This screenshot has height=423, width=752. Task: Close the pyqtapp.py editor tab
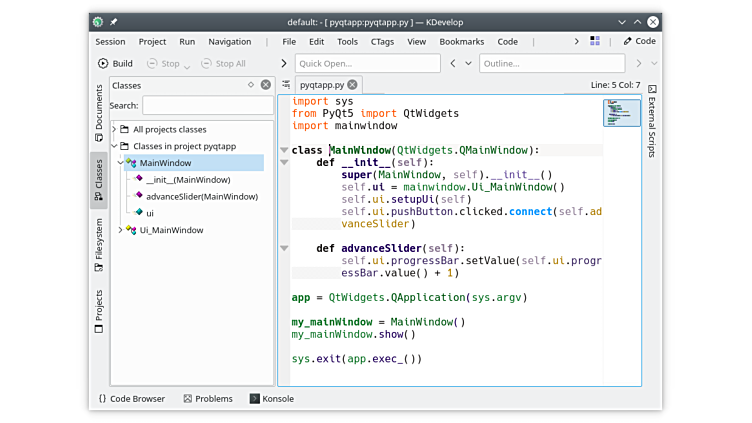coord(352,85)
